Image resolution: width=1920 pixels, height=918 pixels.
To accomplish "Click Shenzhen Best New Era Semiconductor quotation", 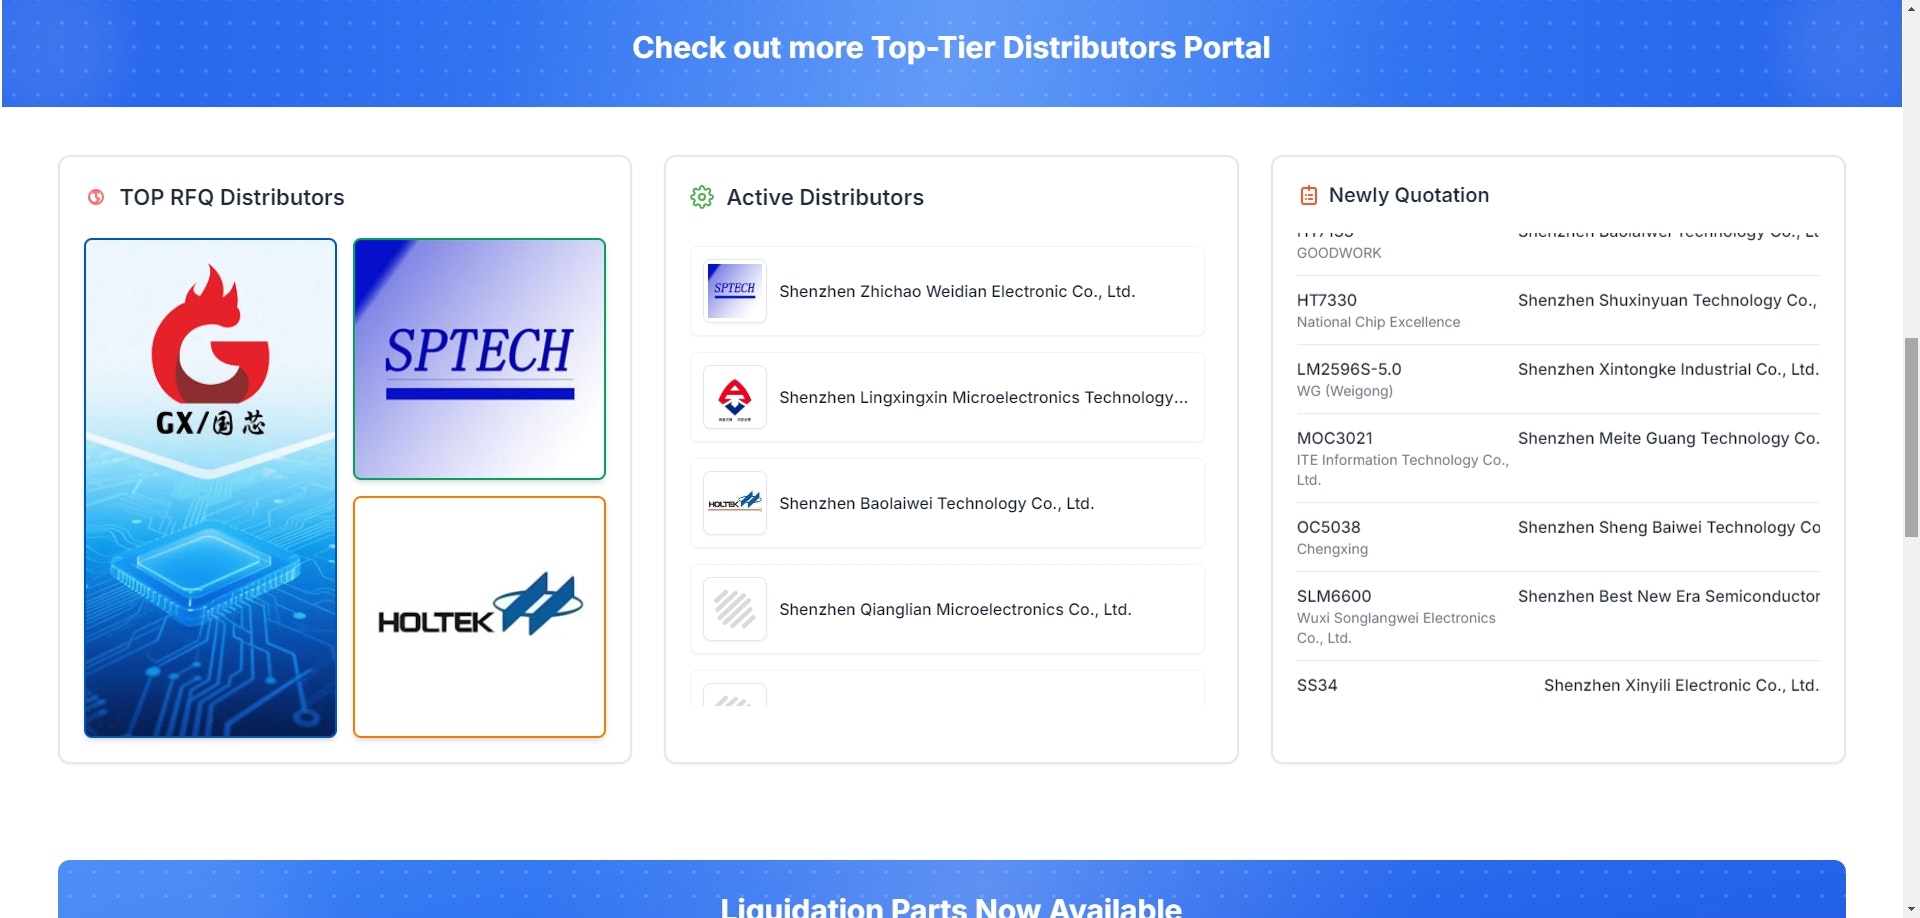I will point(1669,596).
